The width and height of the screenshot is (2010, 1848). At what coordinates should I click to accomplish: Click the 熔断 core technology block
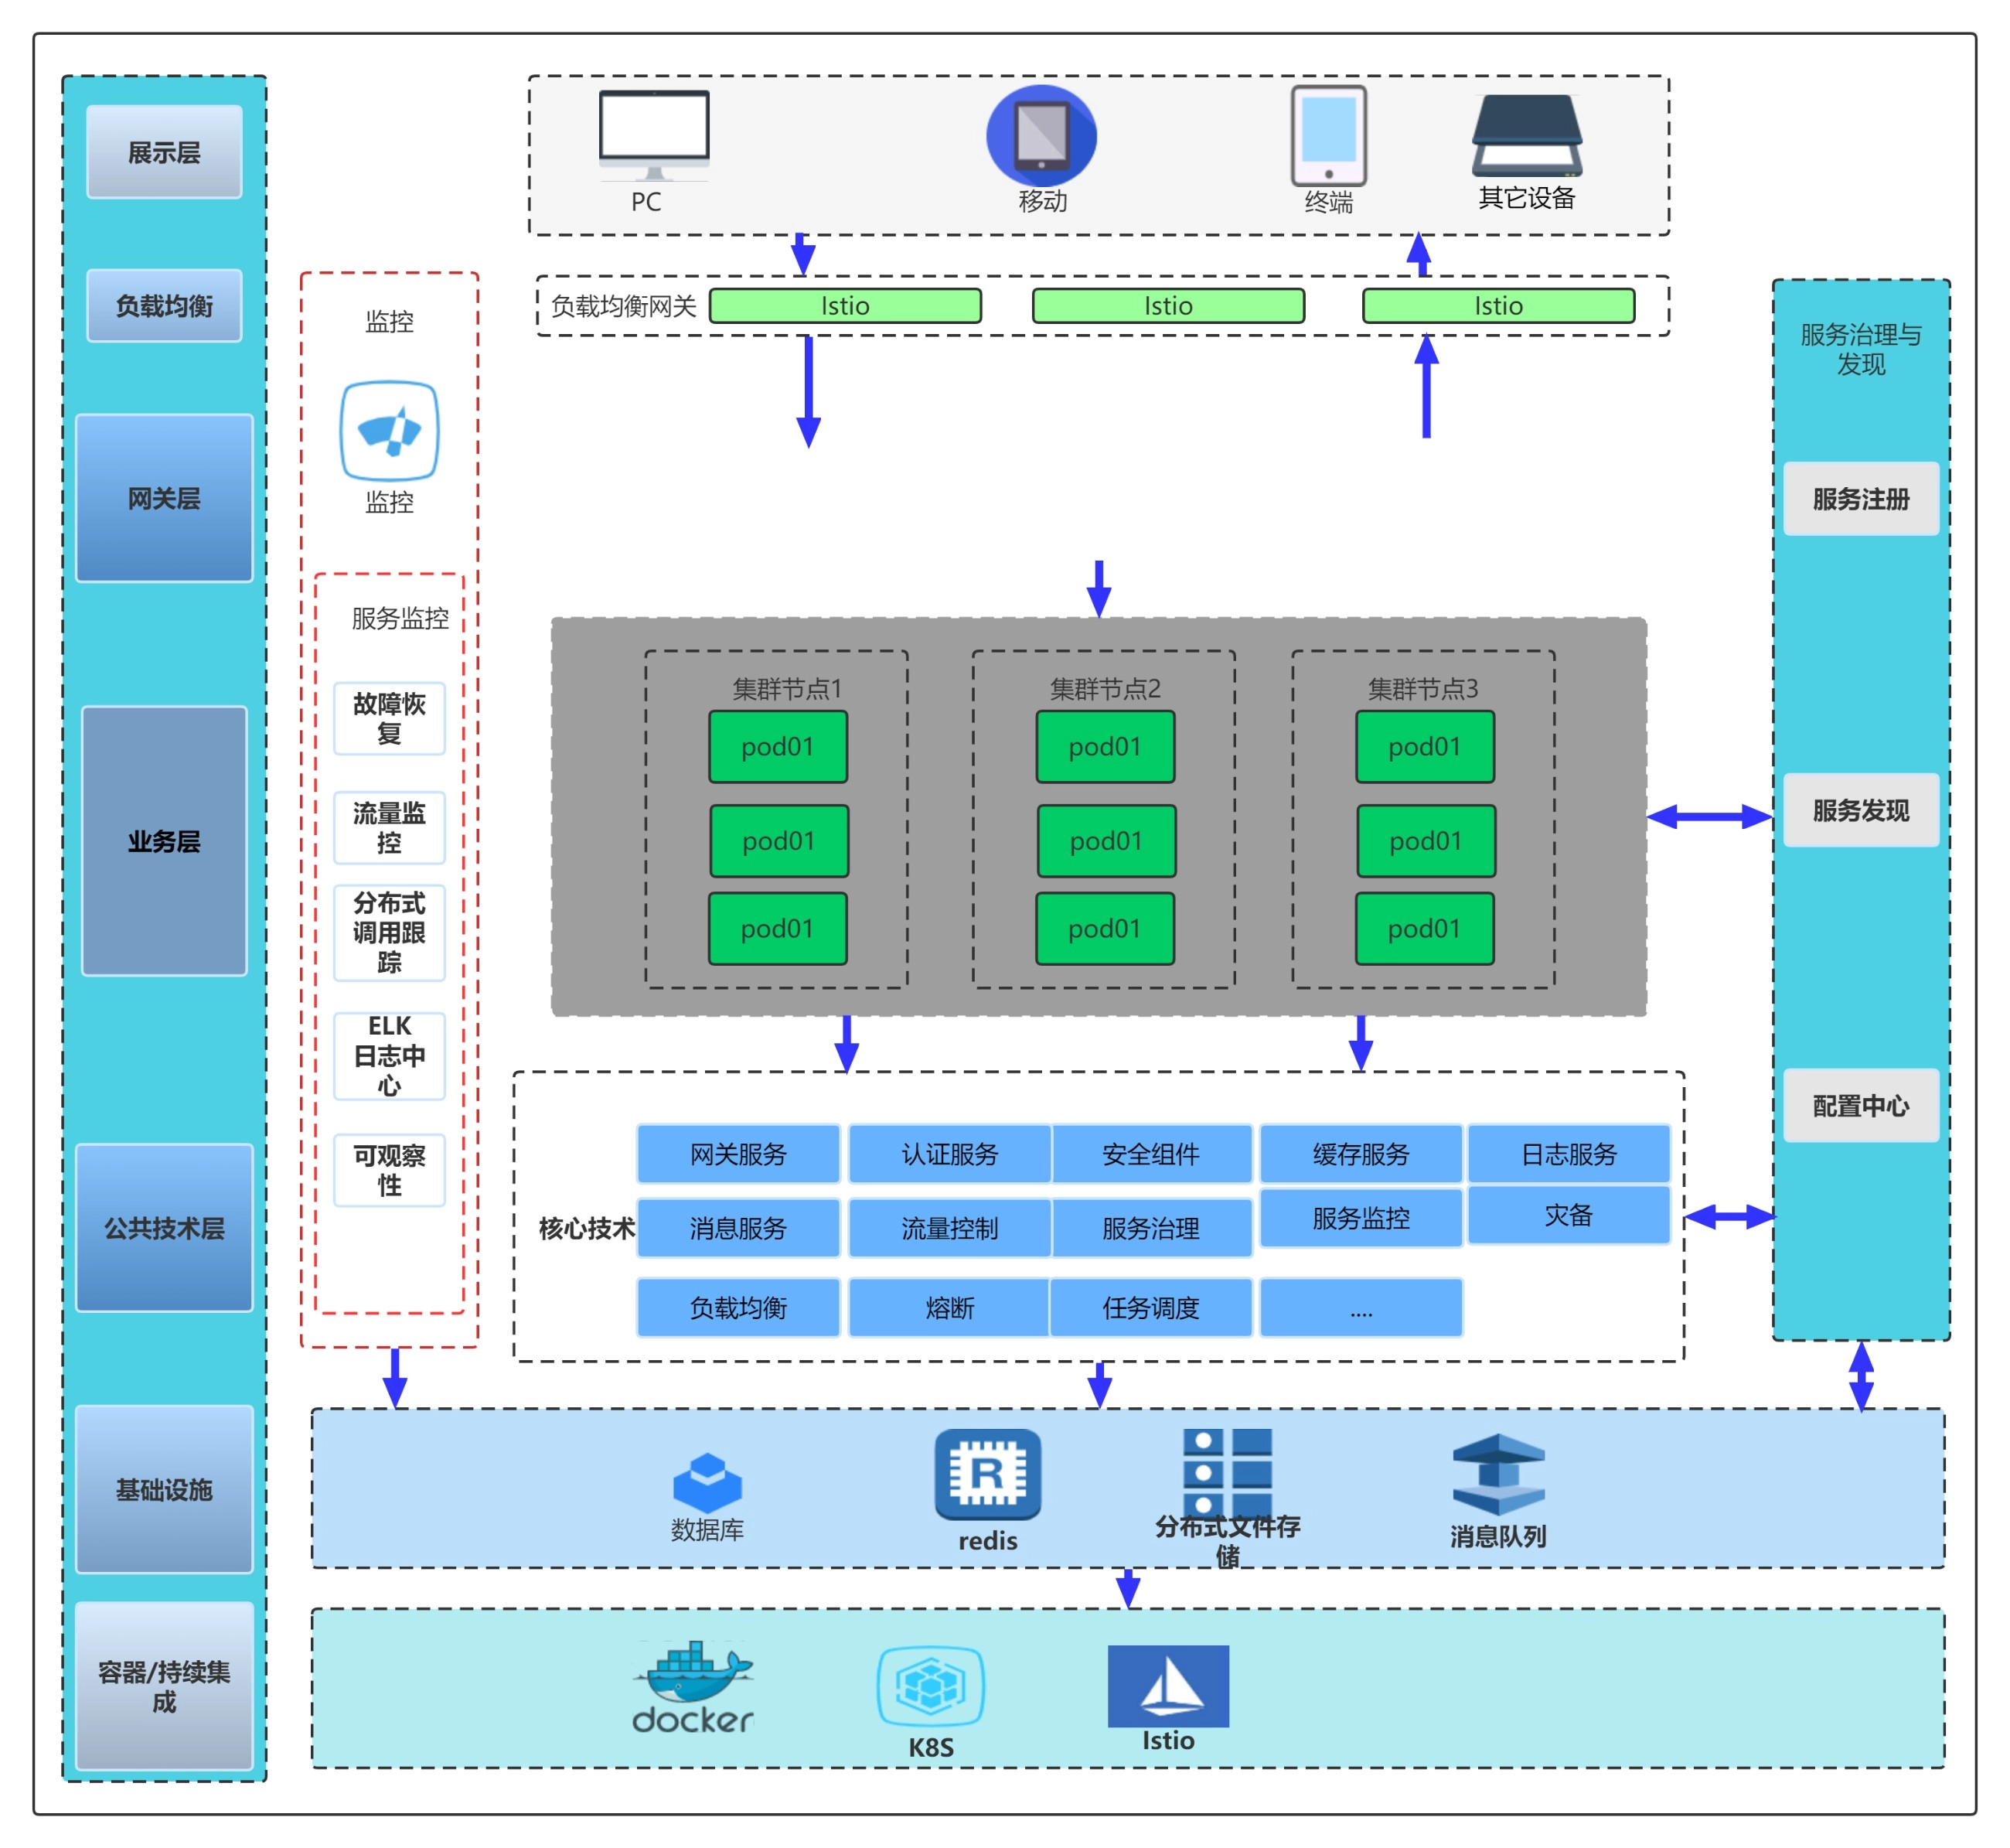point(949,1307)
